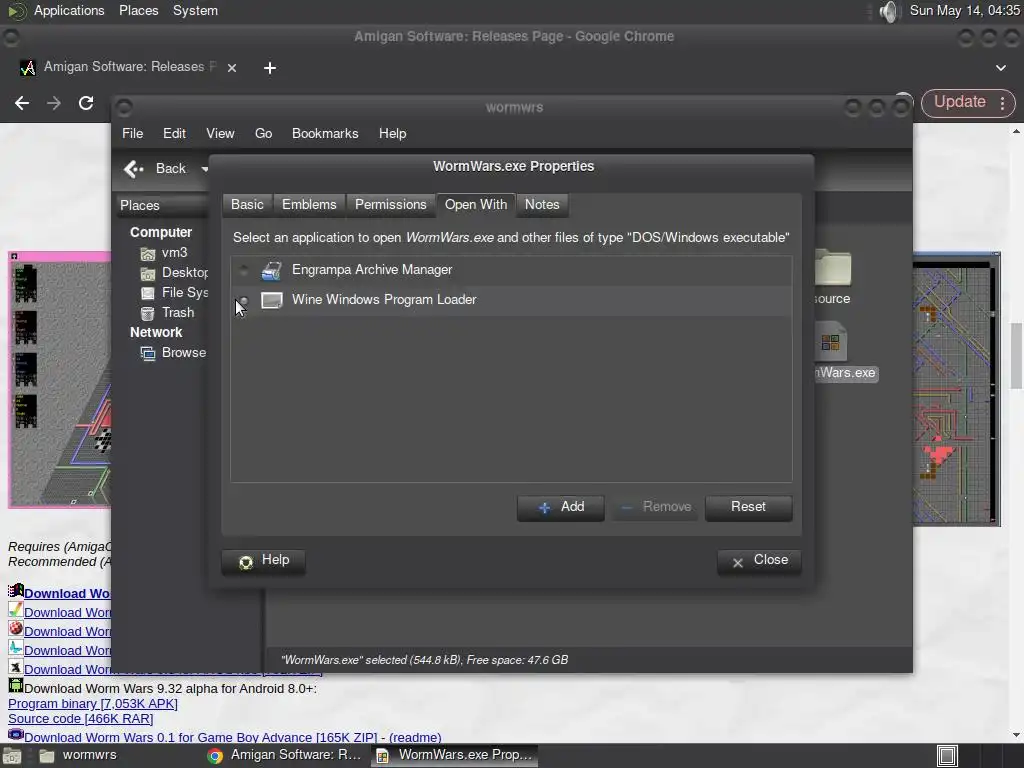Screen dimensions: 1024x768
Task: Click the workspace switcher in bottom panel
Action: point(947,756)
